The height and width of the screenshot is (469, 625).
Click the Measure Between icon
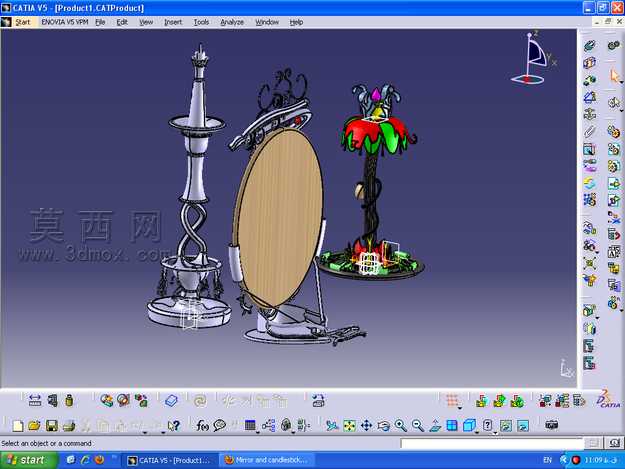[35, 400]
